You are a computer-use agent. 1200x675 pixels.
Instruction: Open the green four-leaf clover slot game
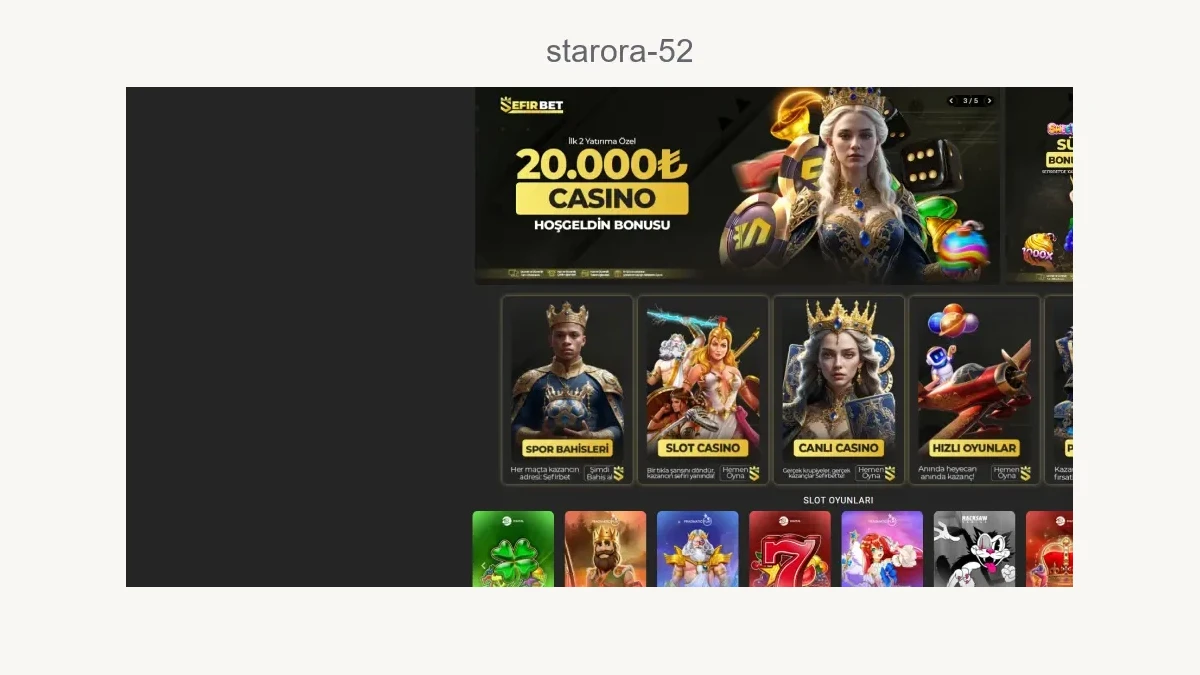(513, 549)
